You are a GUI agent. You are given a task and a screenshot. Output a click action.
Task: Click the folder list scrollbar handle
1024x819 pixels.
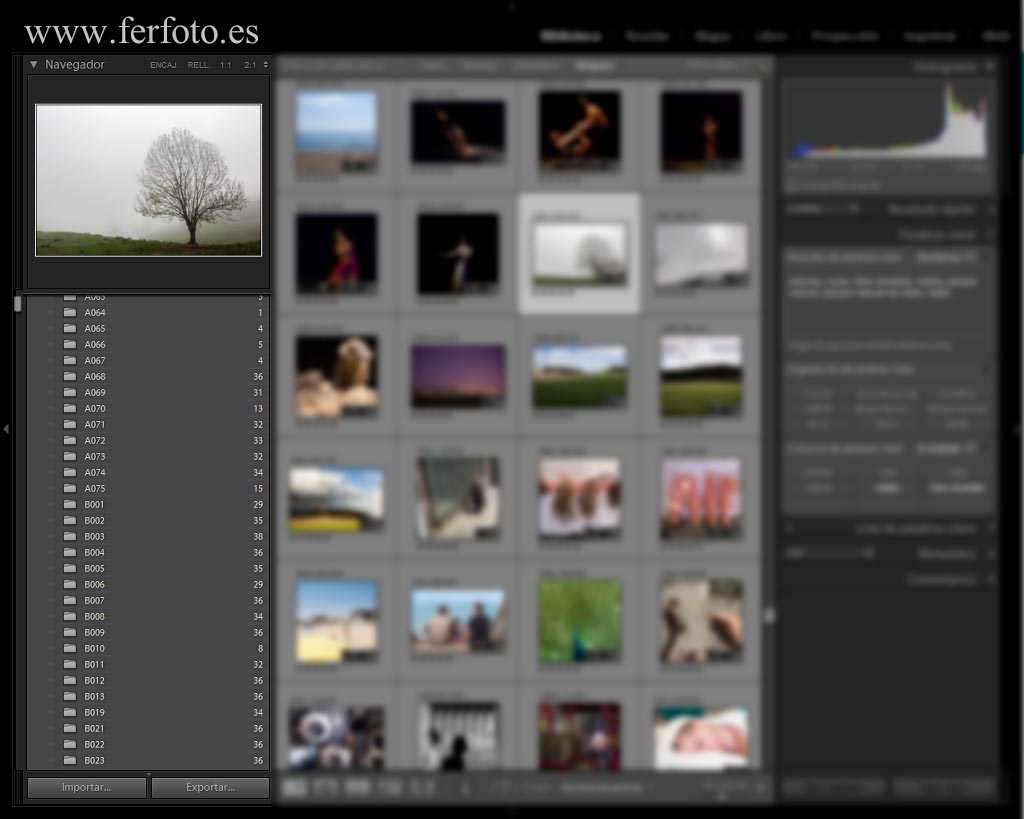[18, 304]
